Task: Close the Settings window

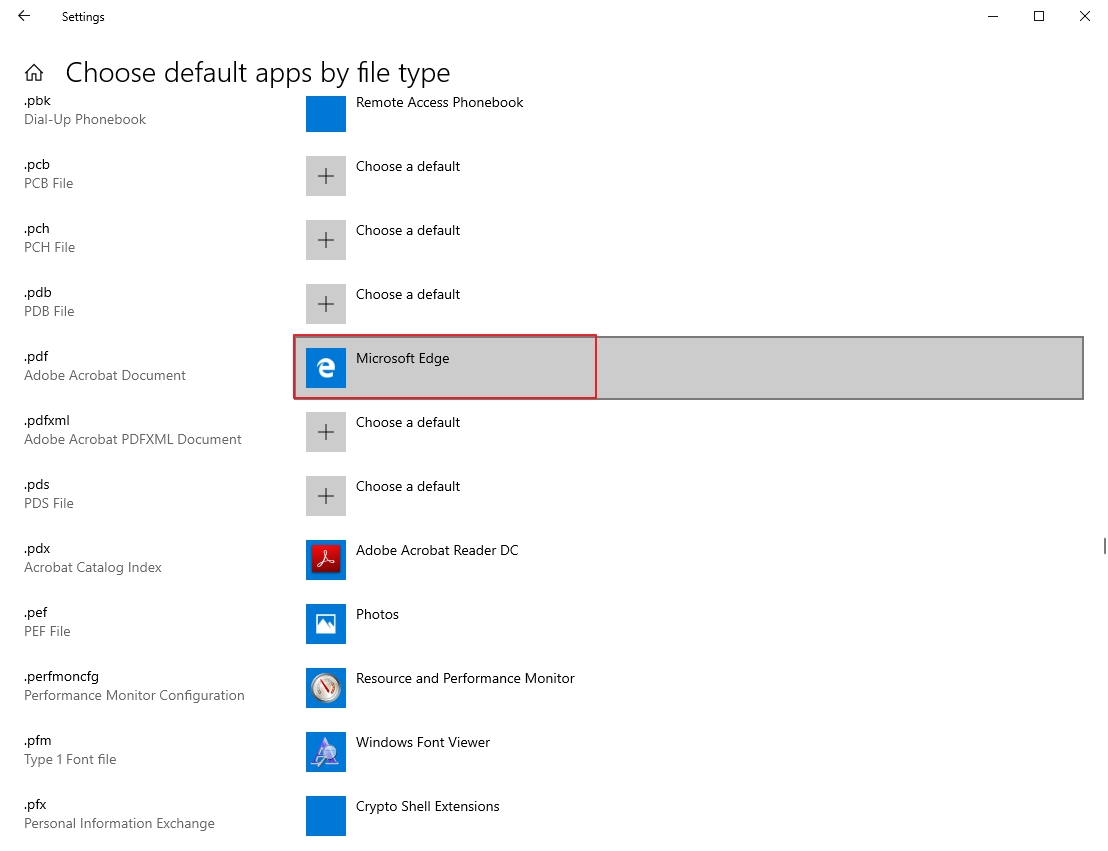Action: point(1085,16)
